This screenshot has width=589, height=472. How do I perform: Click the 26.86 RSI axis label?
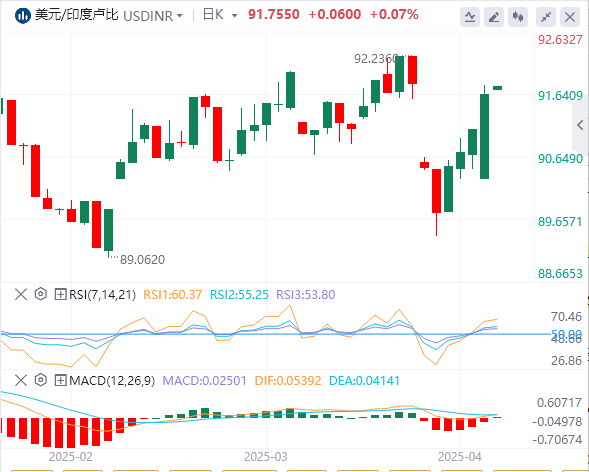566,360
